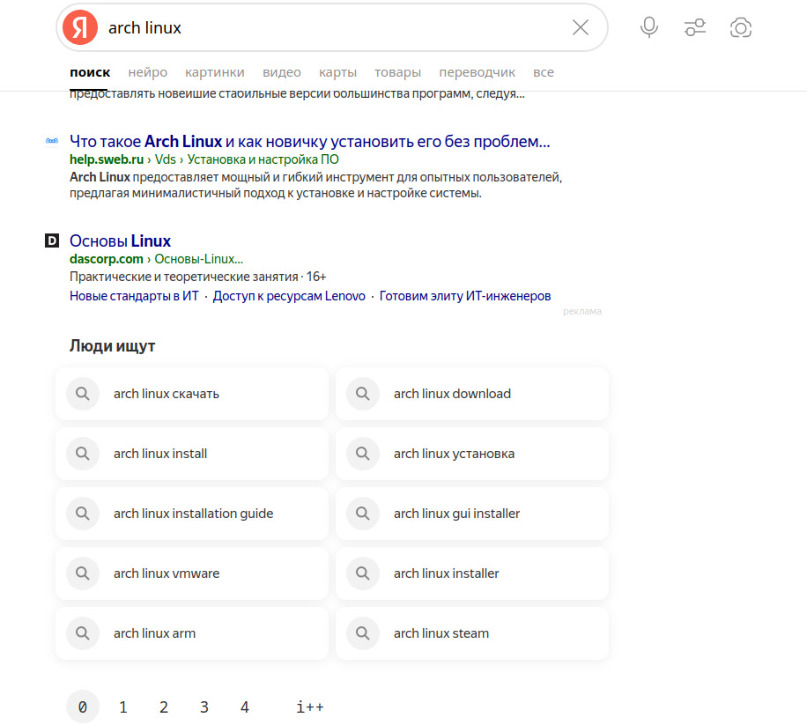
Task: Start voice search with microphone icon
Action: point(649,27)
